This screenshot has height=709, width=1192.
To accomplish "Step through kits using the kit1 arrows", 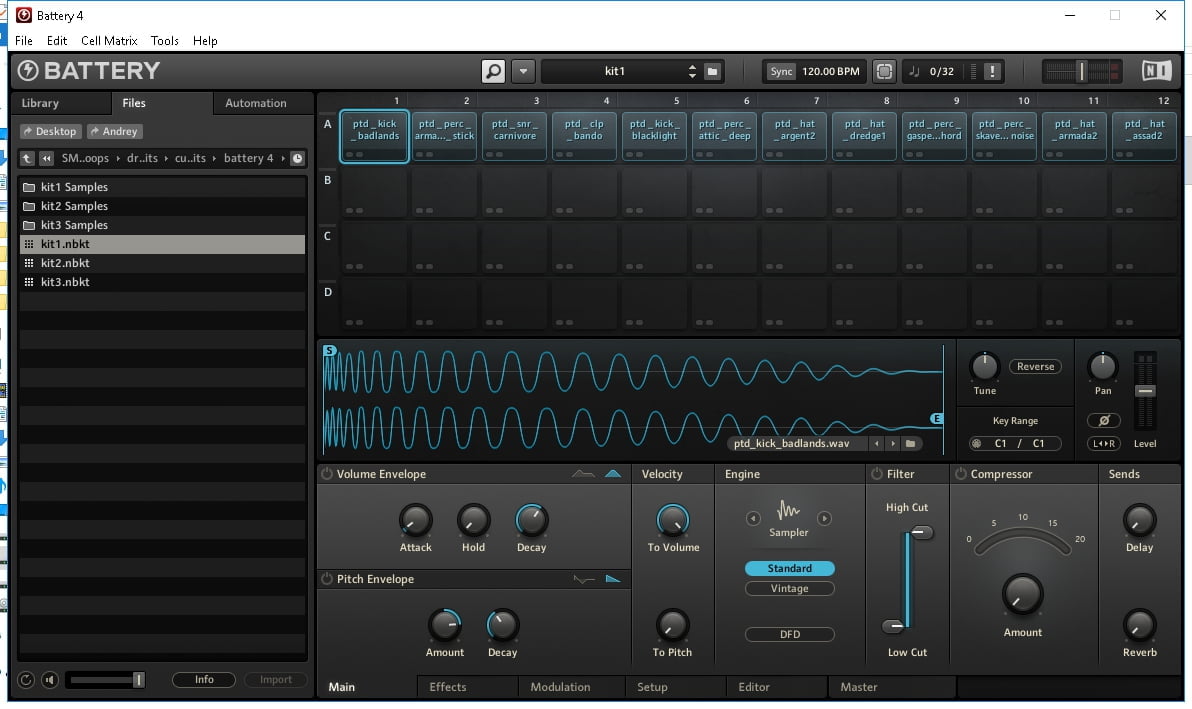I will tap(692, 71).
